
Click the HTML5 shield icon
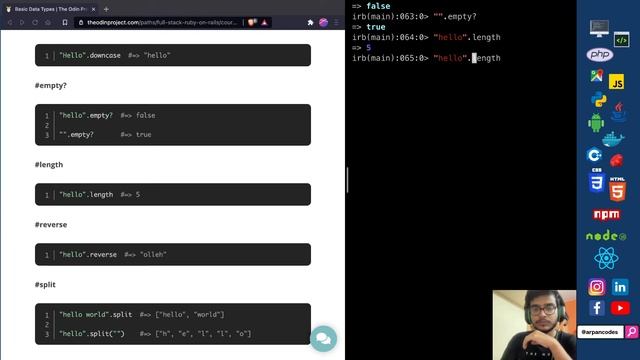tap(617, 189)
